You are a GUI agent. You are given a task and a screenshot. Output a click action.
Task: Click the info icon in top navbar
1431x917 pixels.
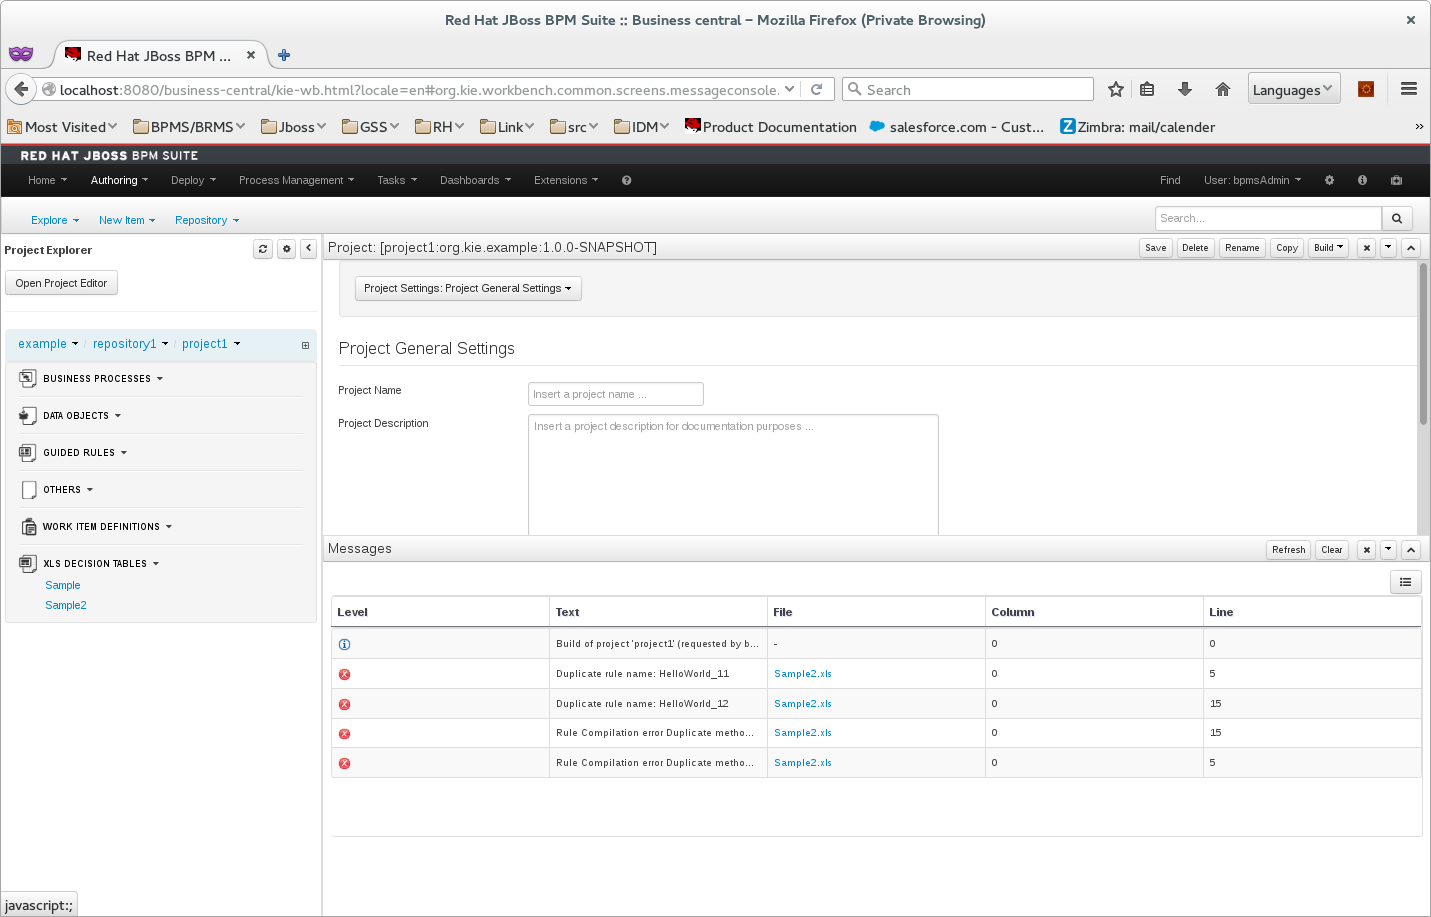(x=1362, y=181)
